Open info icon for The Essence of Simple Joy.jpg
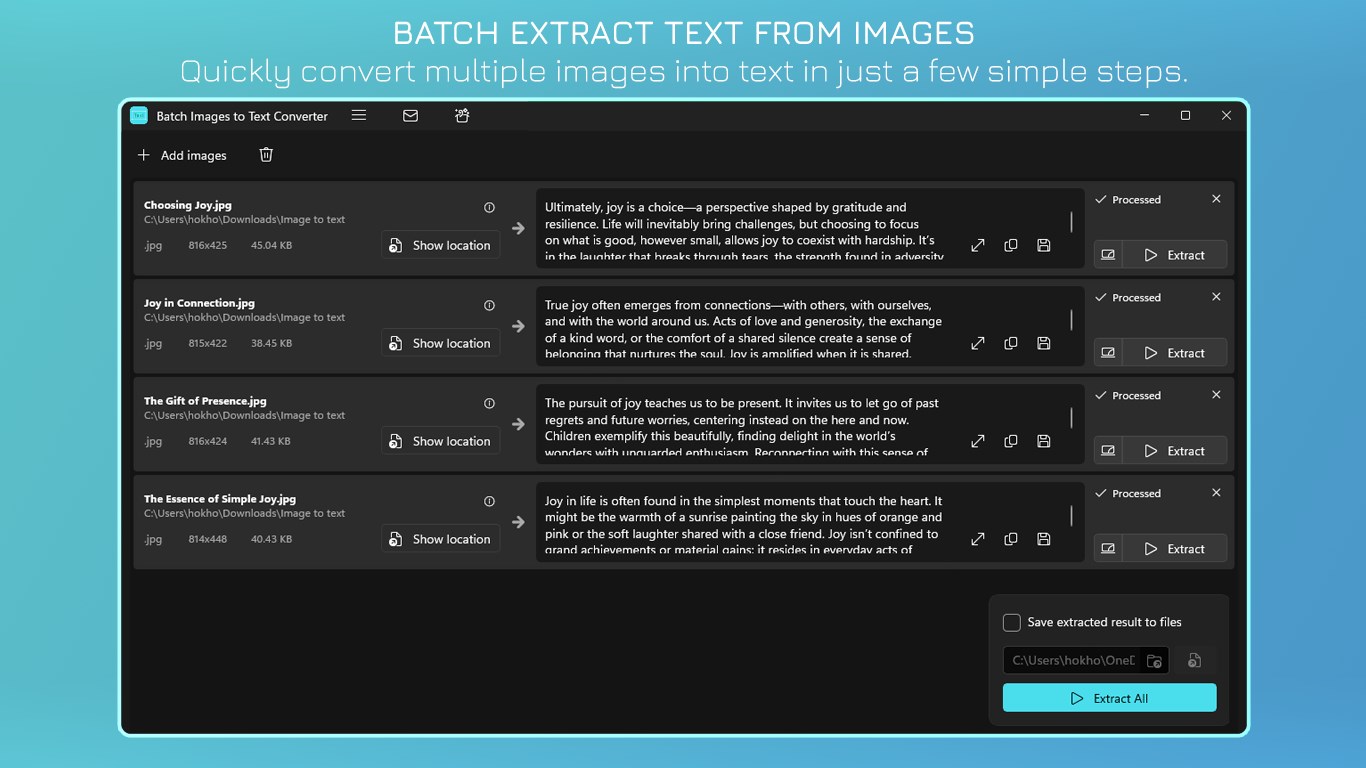This screenshot has width=1366, height=768. 489,502
